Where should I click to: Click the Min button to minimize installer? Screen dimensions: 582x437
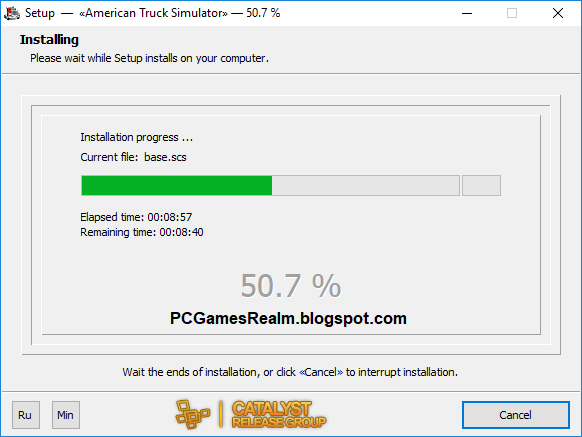coord(66,415)
